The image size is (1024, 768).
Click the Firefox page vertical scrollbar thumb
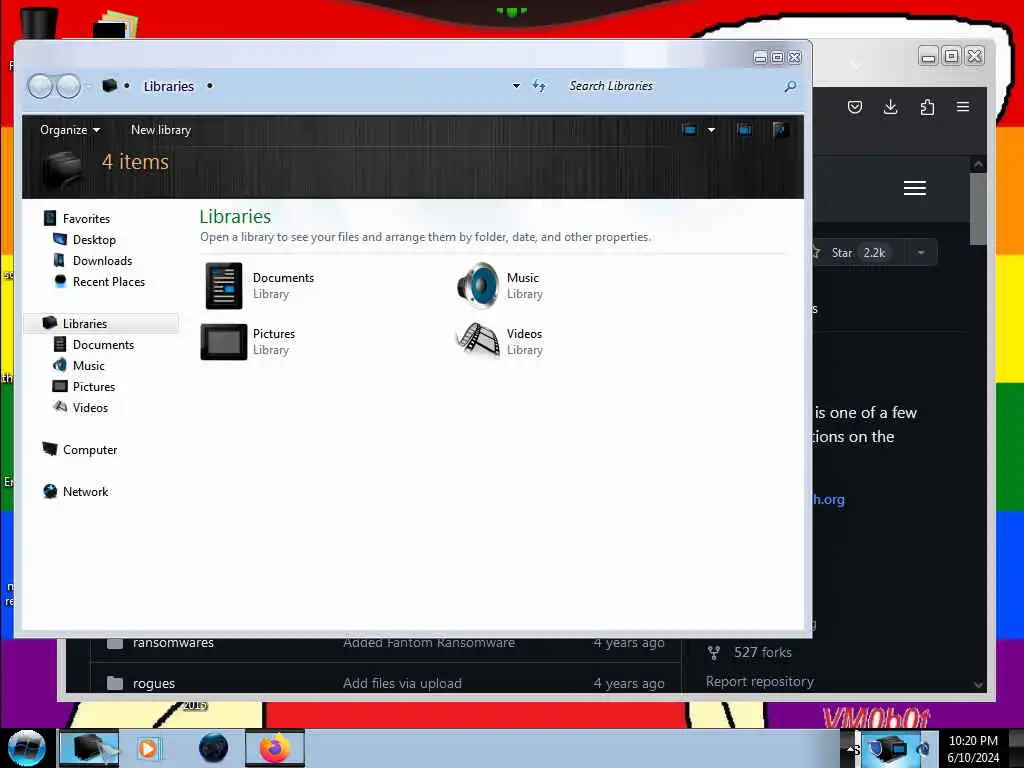pos(978,209)
